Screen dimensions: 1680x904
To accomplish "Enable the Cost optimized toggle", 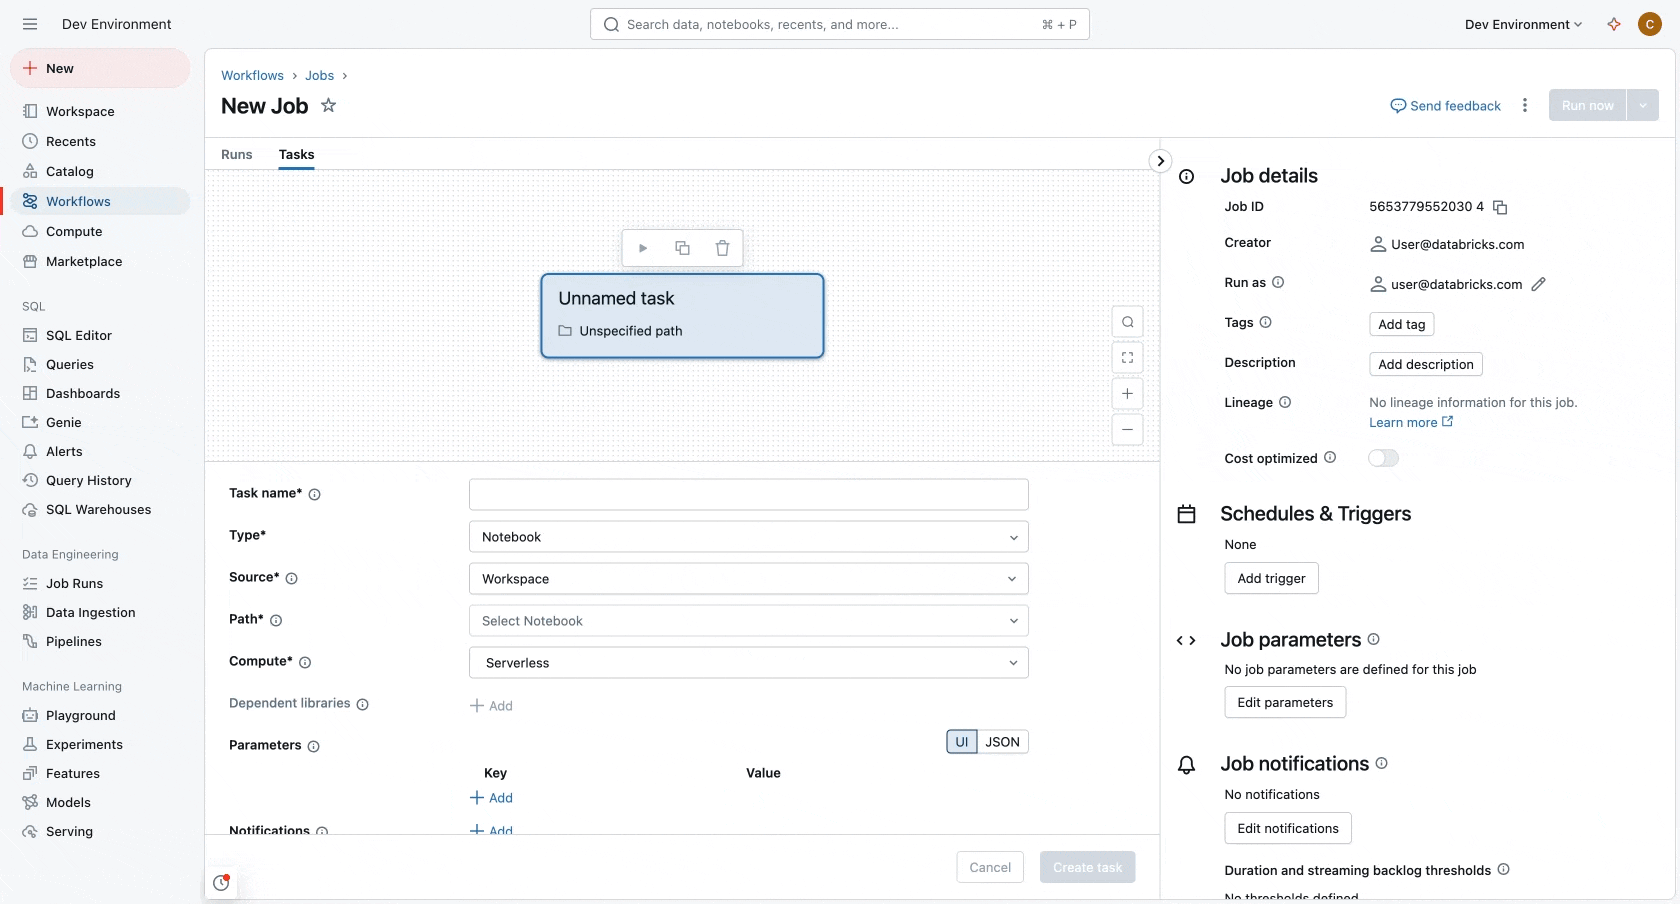I will coord(1383,458).
